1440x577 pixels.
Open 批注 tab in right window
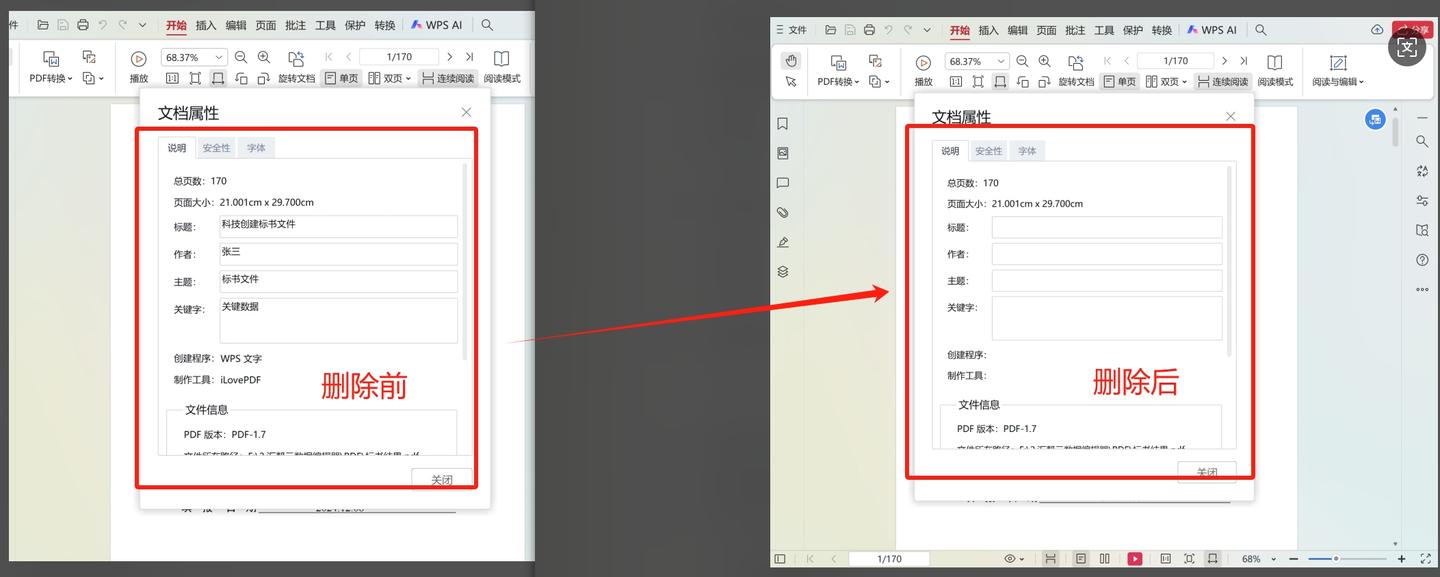1075,30
